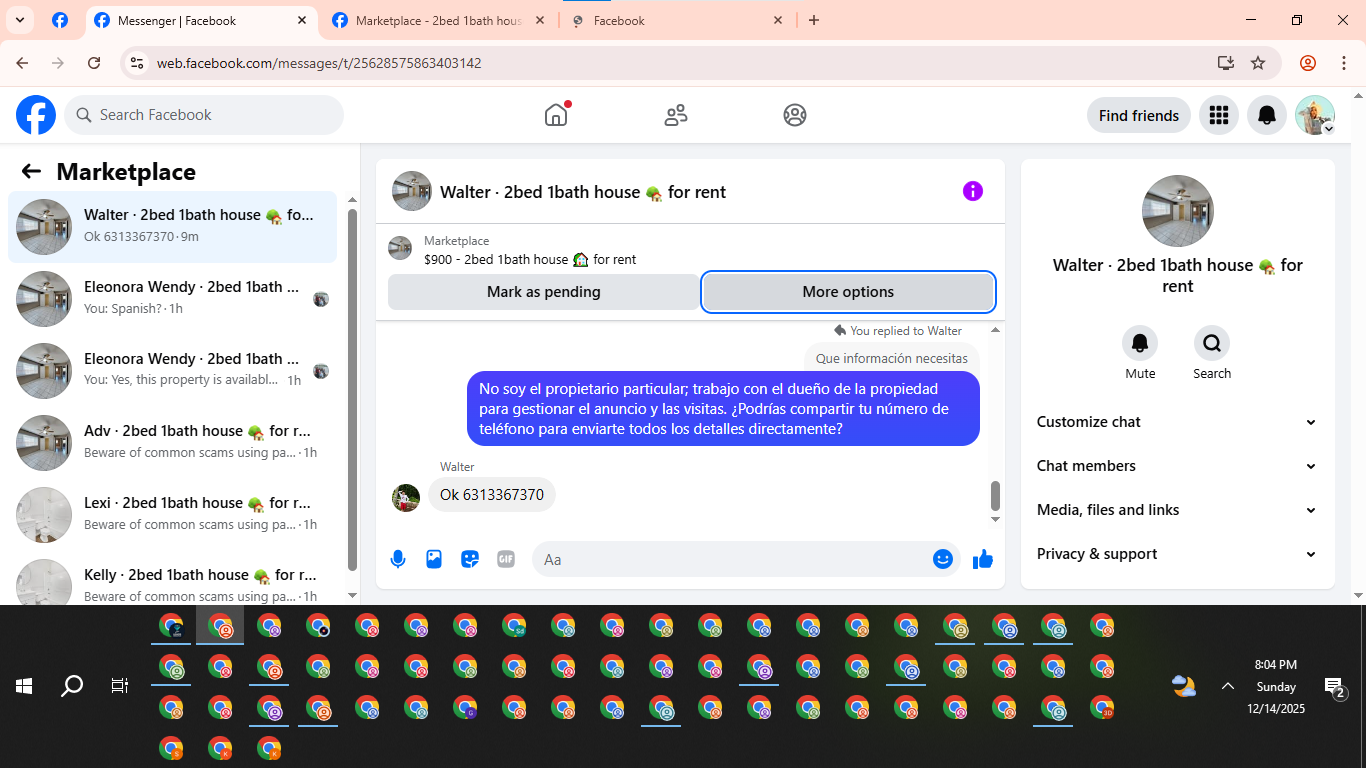
Task: Open a new browser tab
Action: point(814,20)
